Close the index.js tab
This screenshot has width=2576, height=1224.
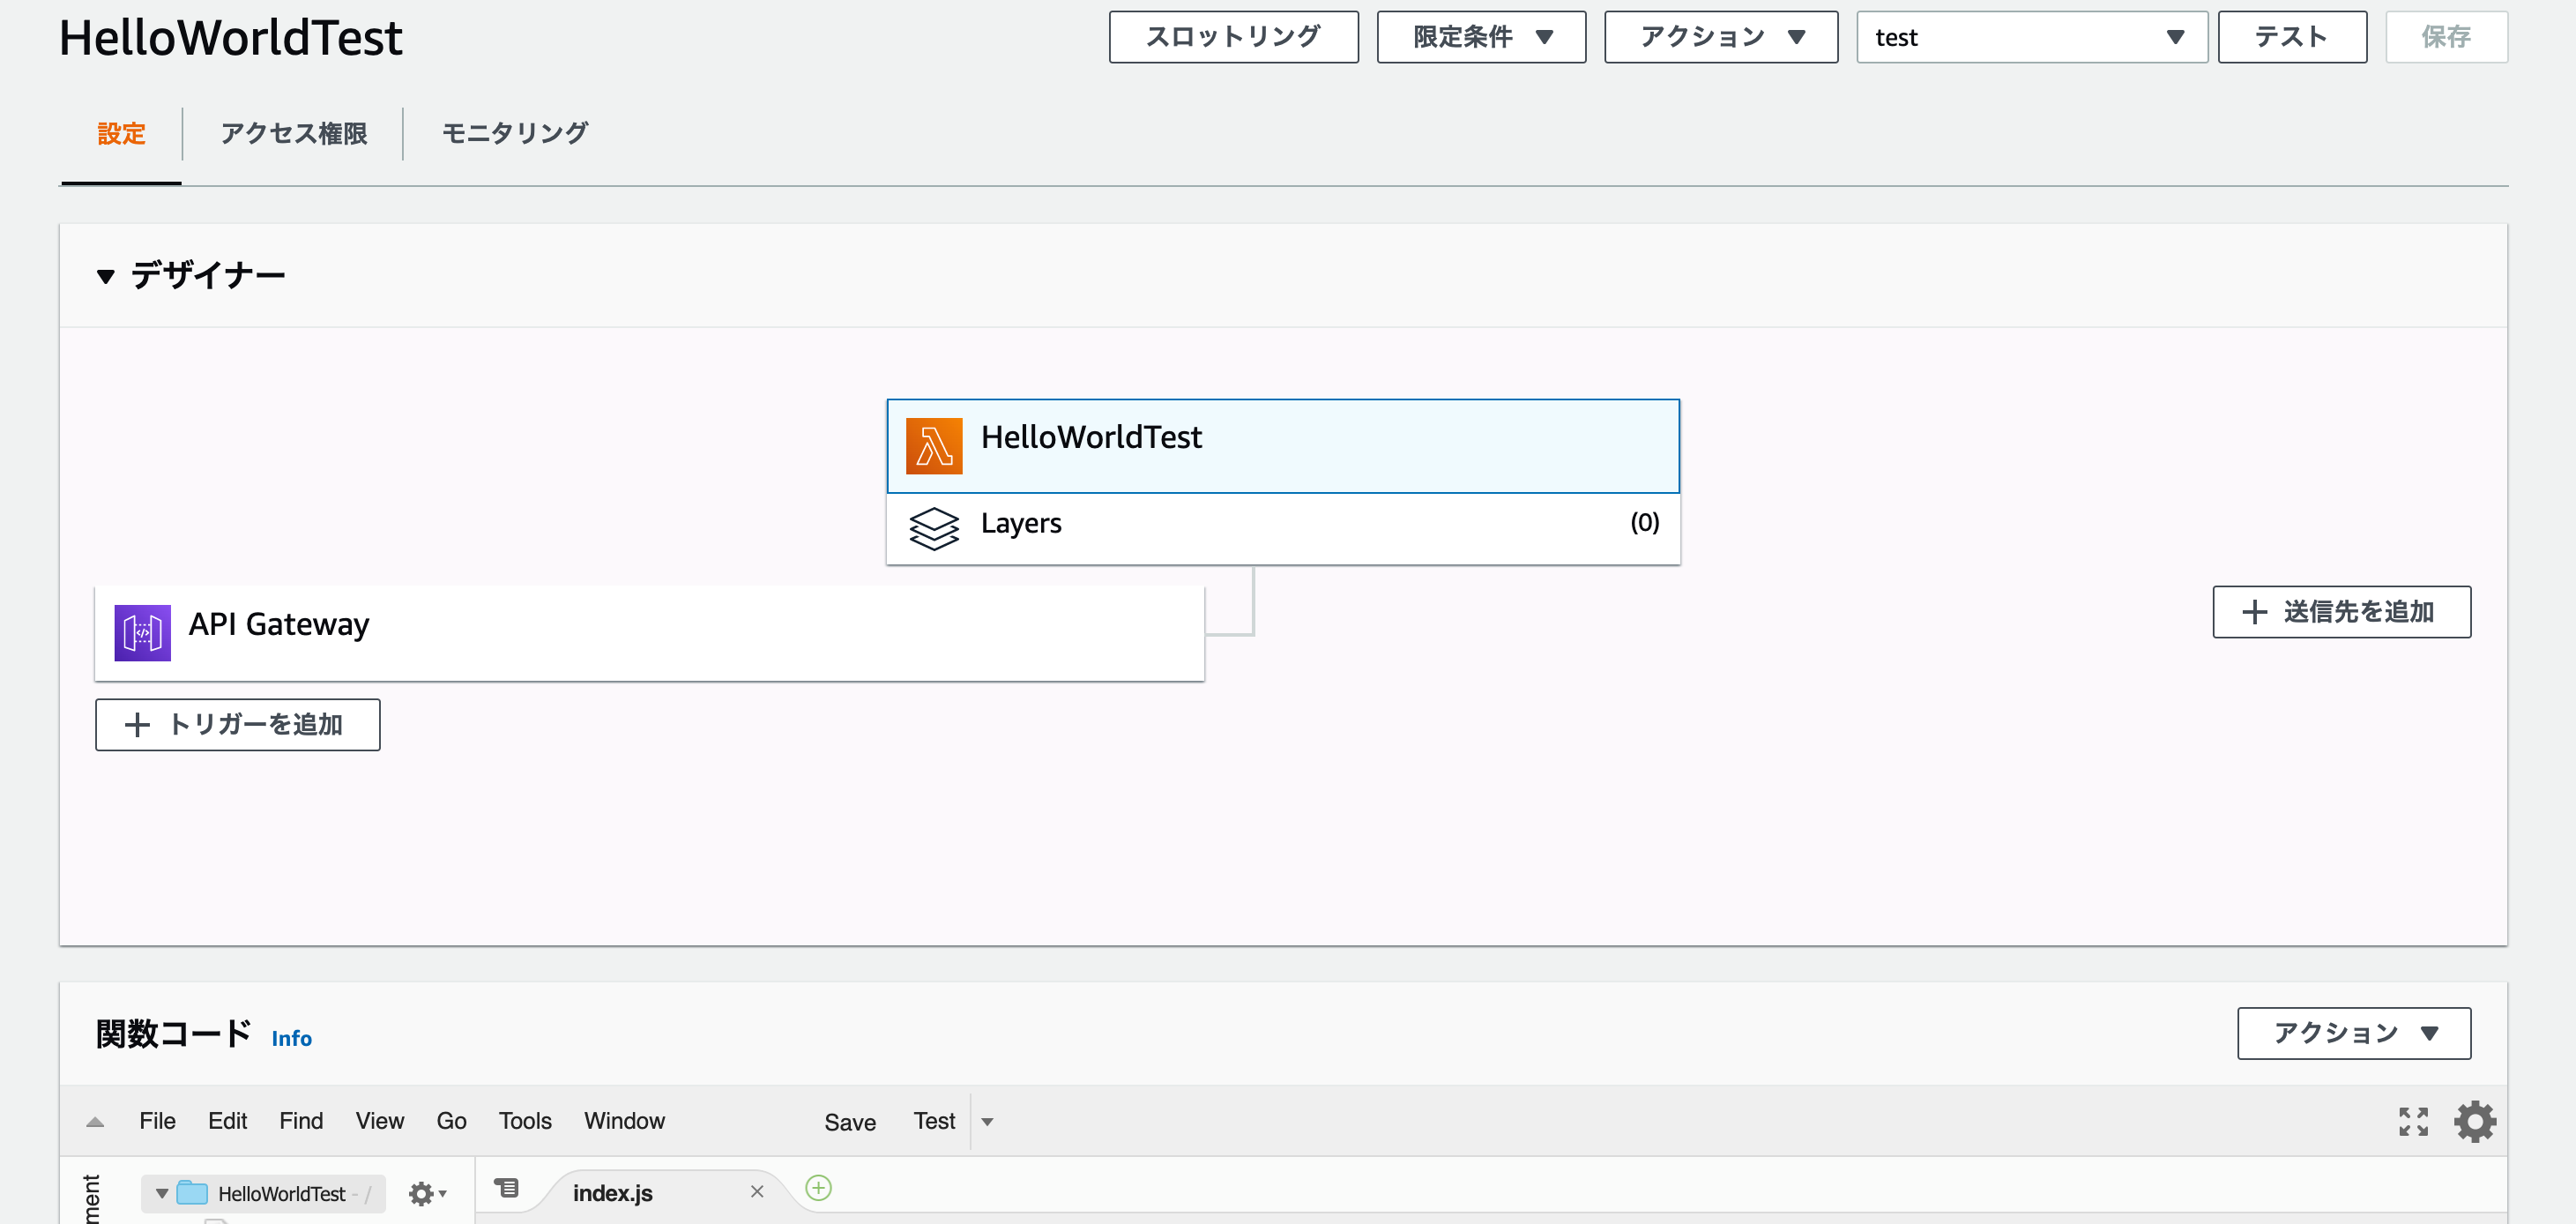(757, 1191)
